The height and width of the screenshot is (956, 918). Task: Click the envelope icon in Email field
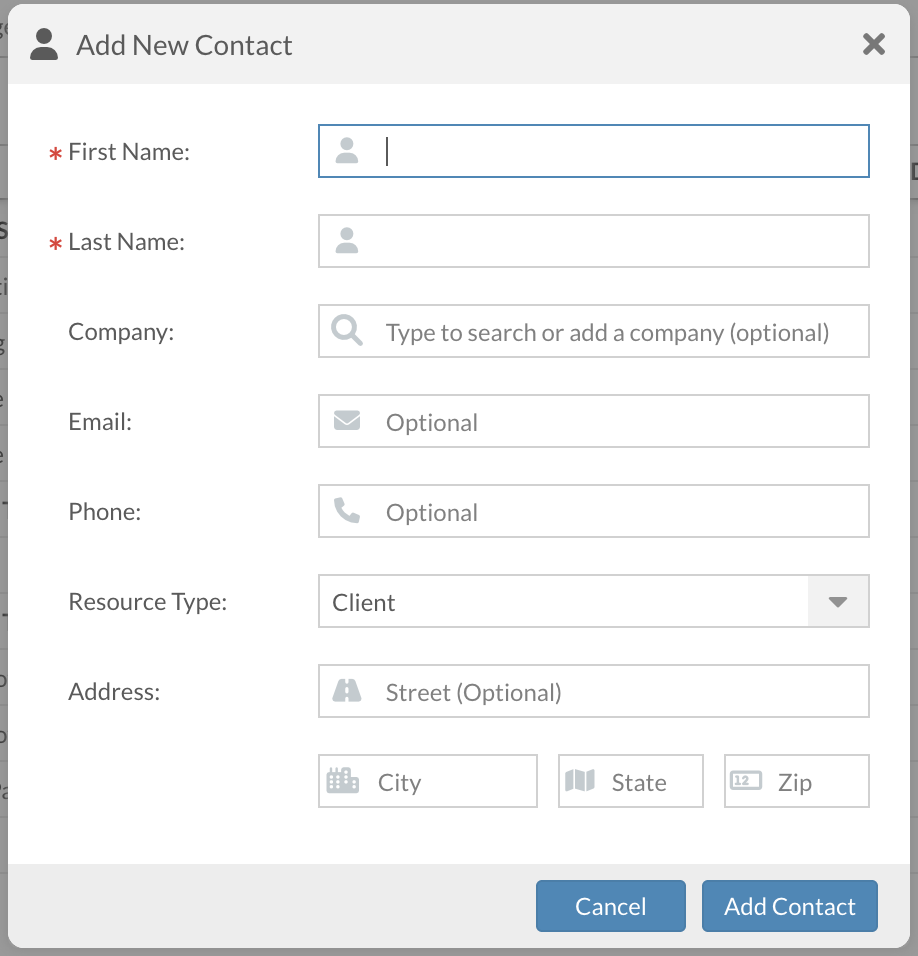[347, 421]
